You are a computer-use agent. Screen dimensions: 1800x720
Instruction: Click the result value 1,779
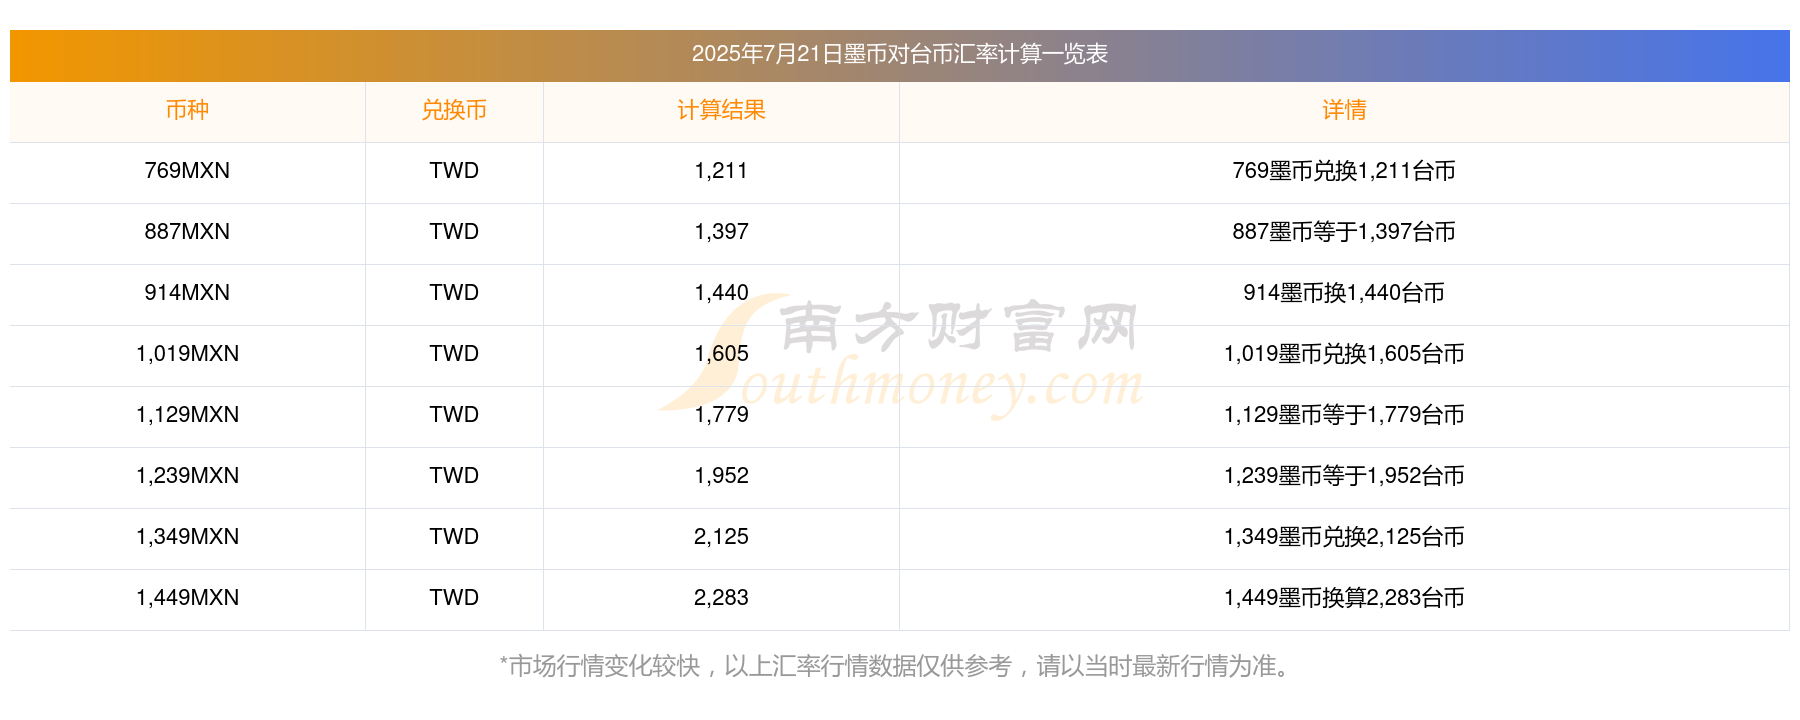click(721, 415)
